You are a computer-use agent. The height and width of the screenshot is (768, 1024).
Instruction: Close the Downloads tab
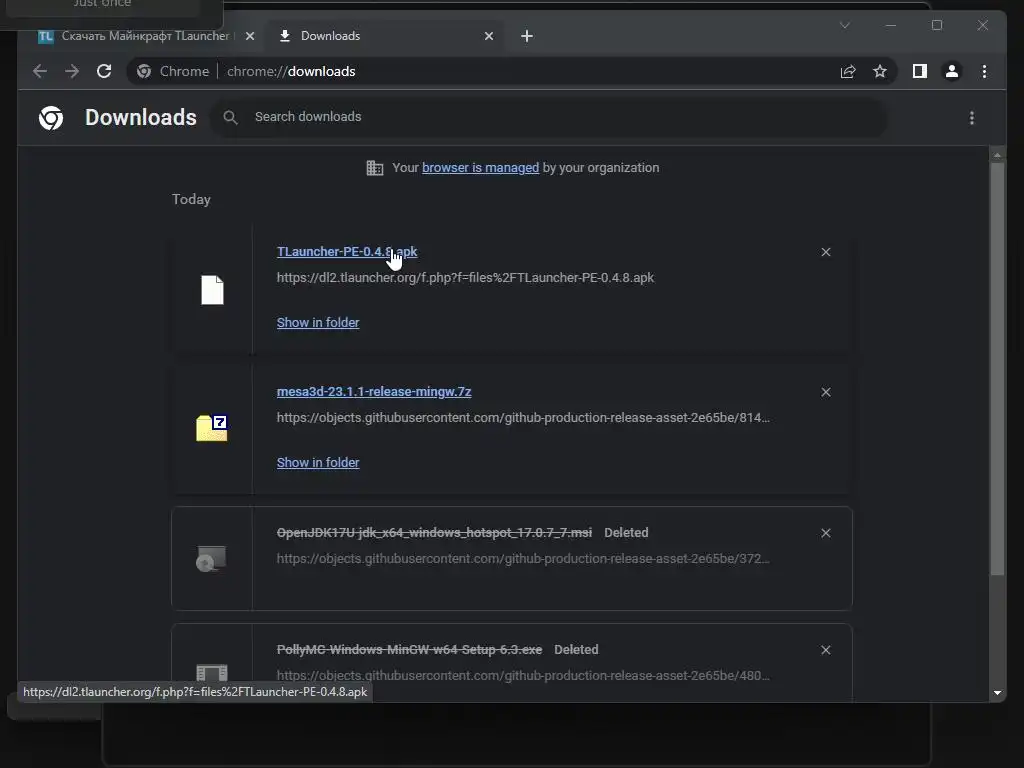(488, 36)
